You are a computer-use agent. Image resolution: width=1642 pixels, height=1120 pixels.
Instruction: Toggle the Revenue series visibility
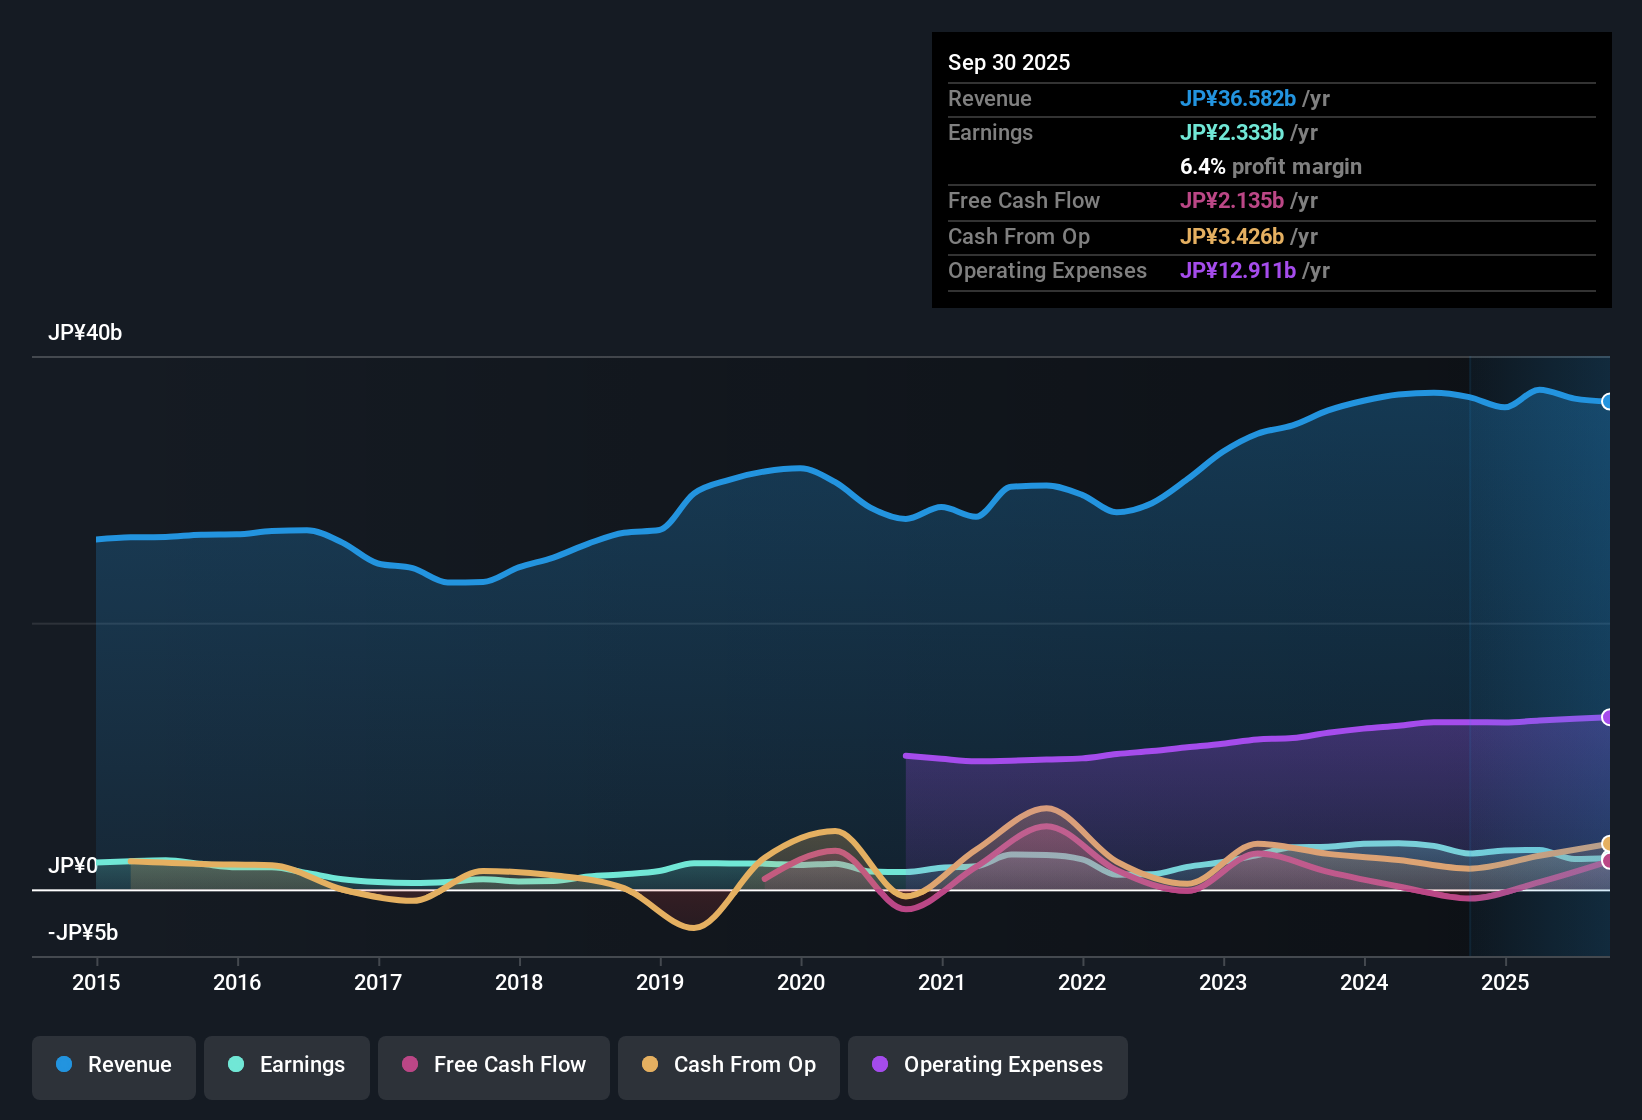[x=113, y=1065]
